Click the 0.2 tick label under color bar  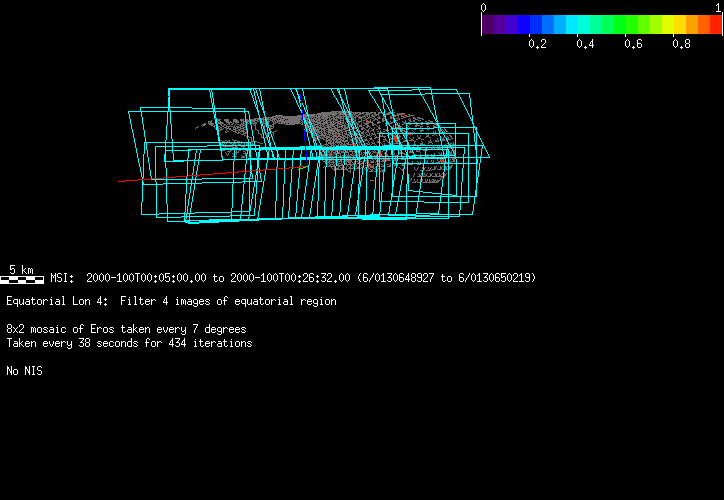pos(537,44)
